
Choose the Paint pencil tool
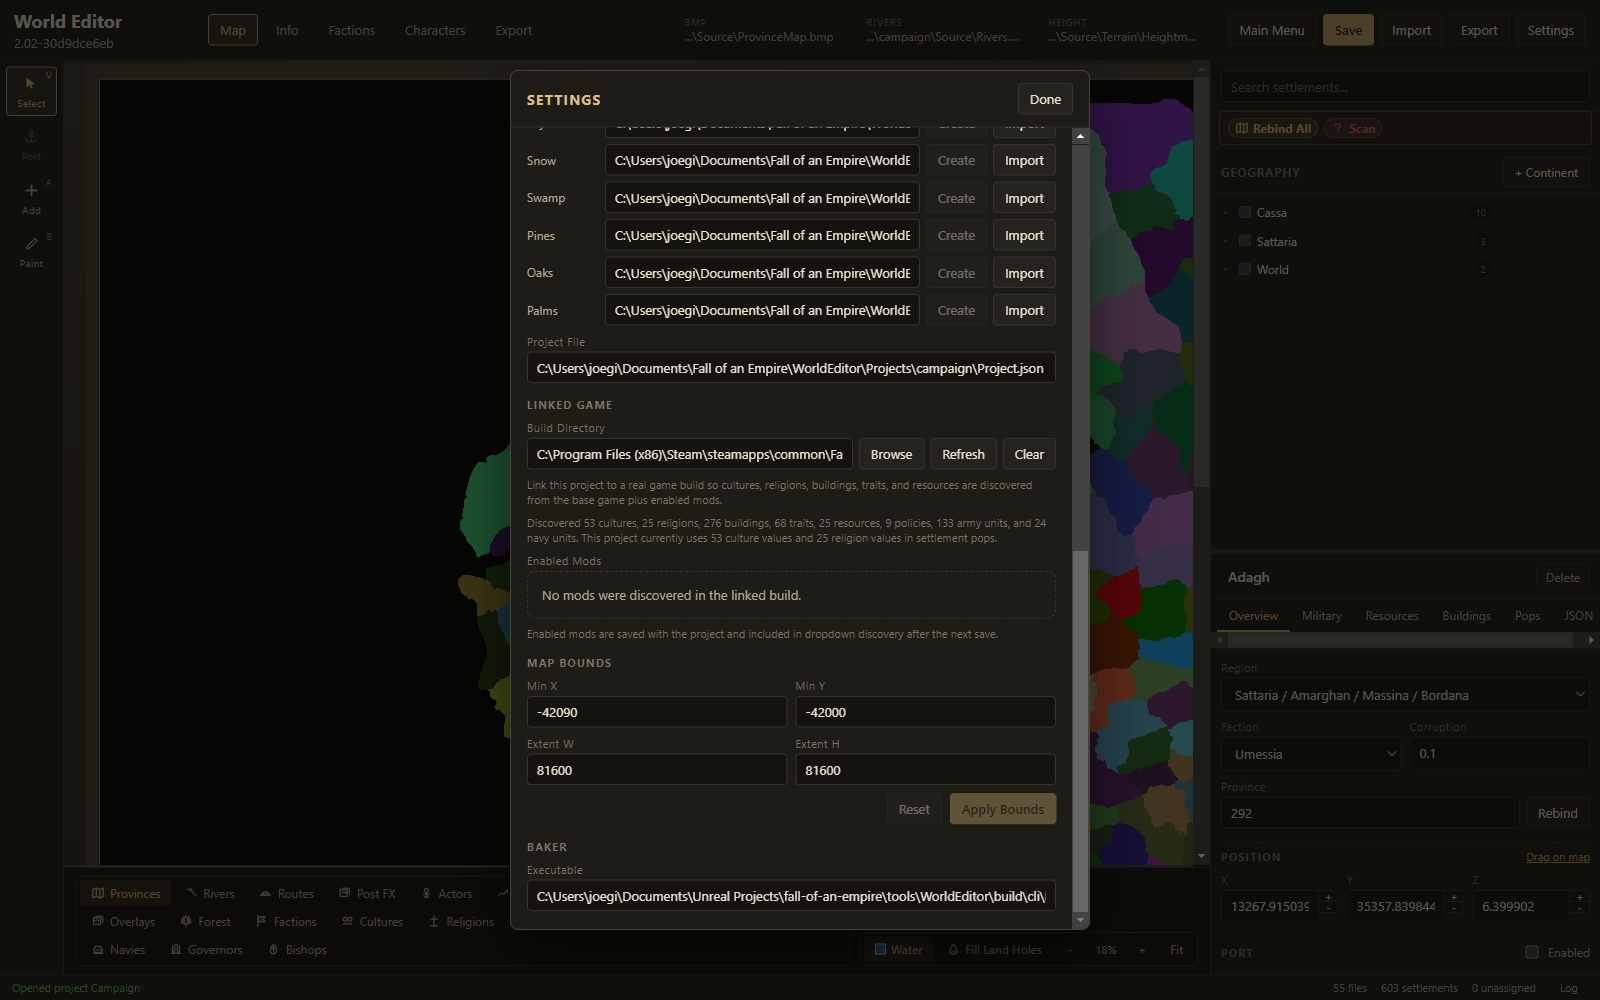click(31, 251)
